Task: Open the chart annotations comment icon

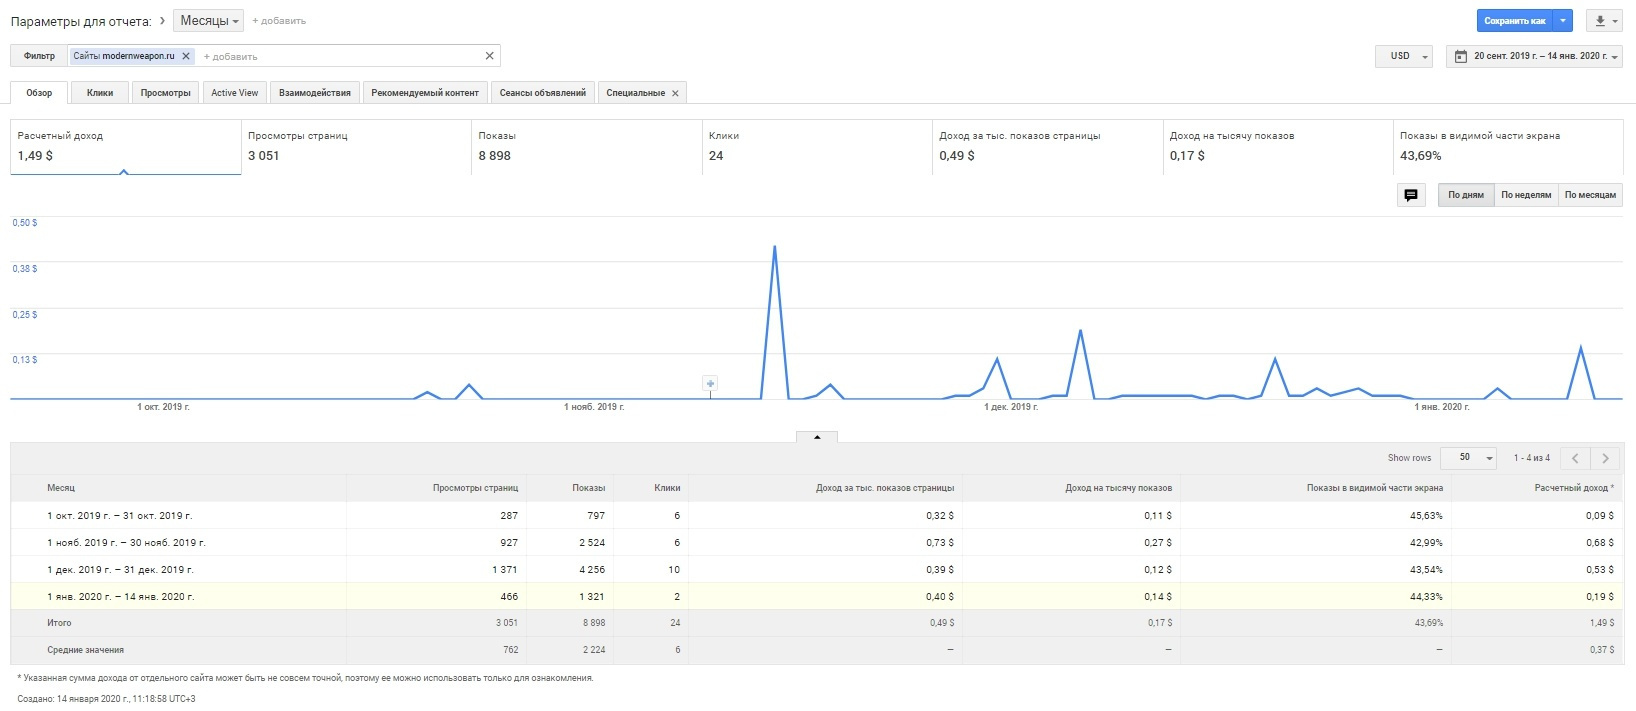Action: [x=1411, y=195]
